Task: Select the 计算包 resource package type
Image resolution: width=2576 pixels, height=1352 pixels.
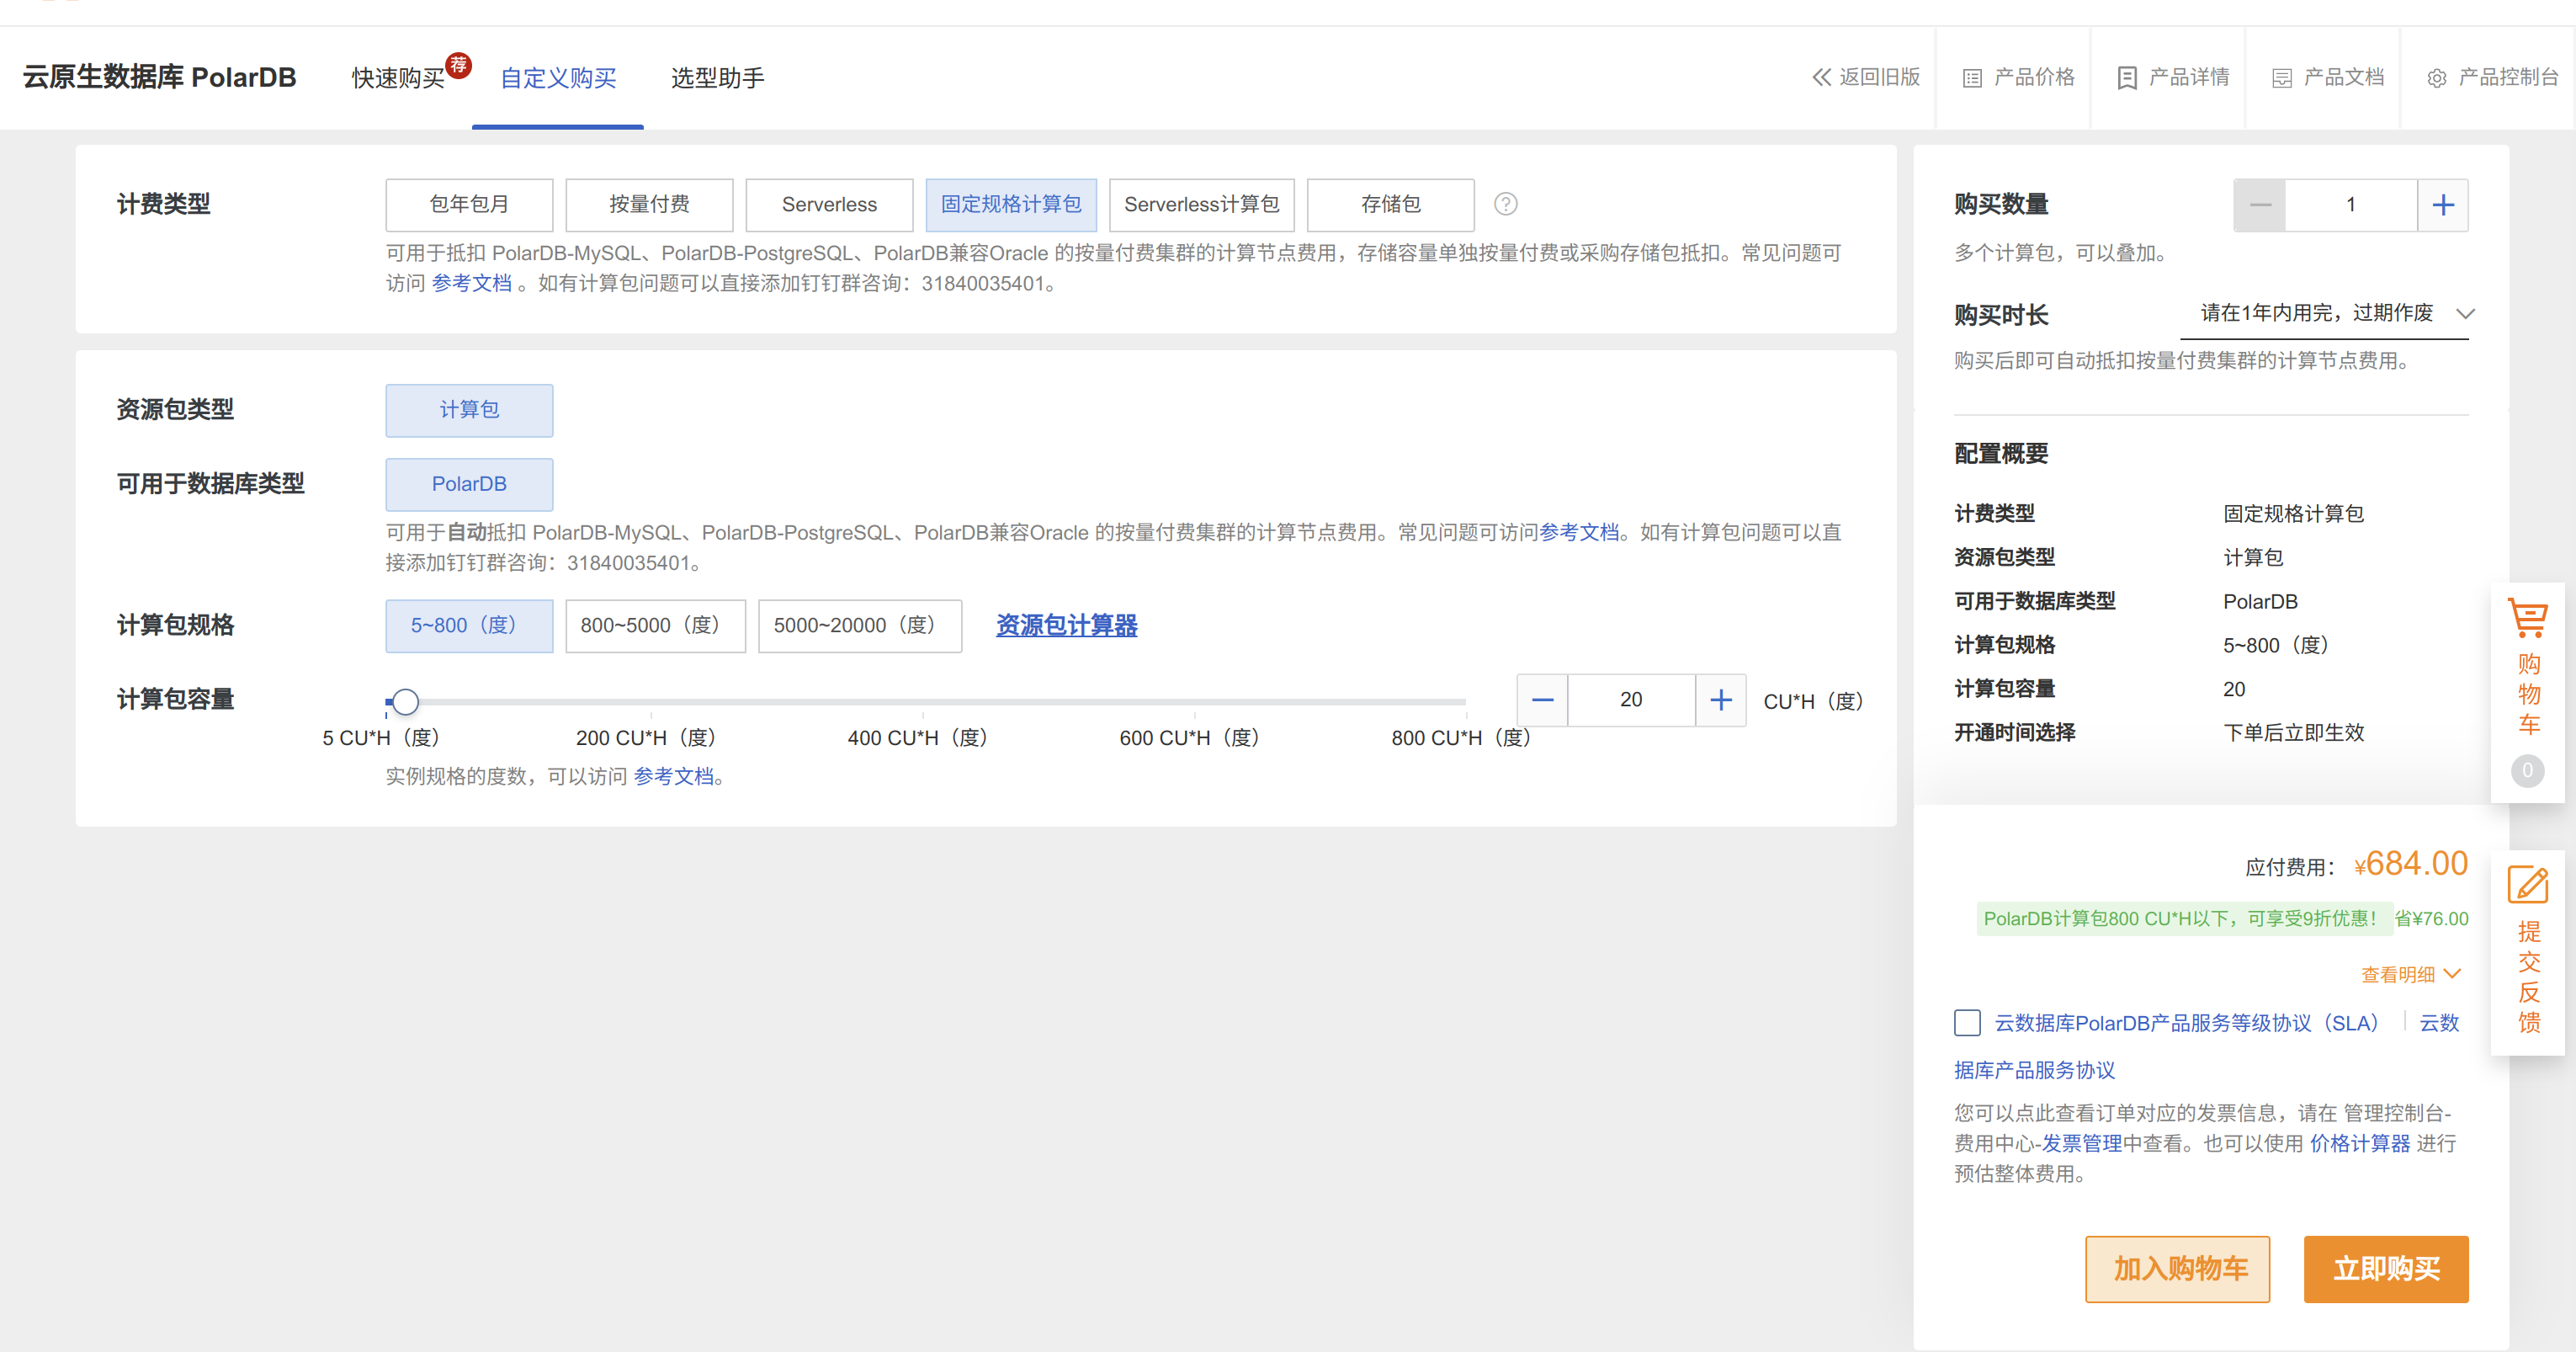Action: tap(469, 410)
